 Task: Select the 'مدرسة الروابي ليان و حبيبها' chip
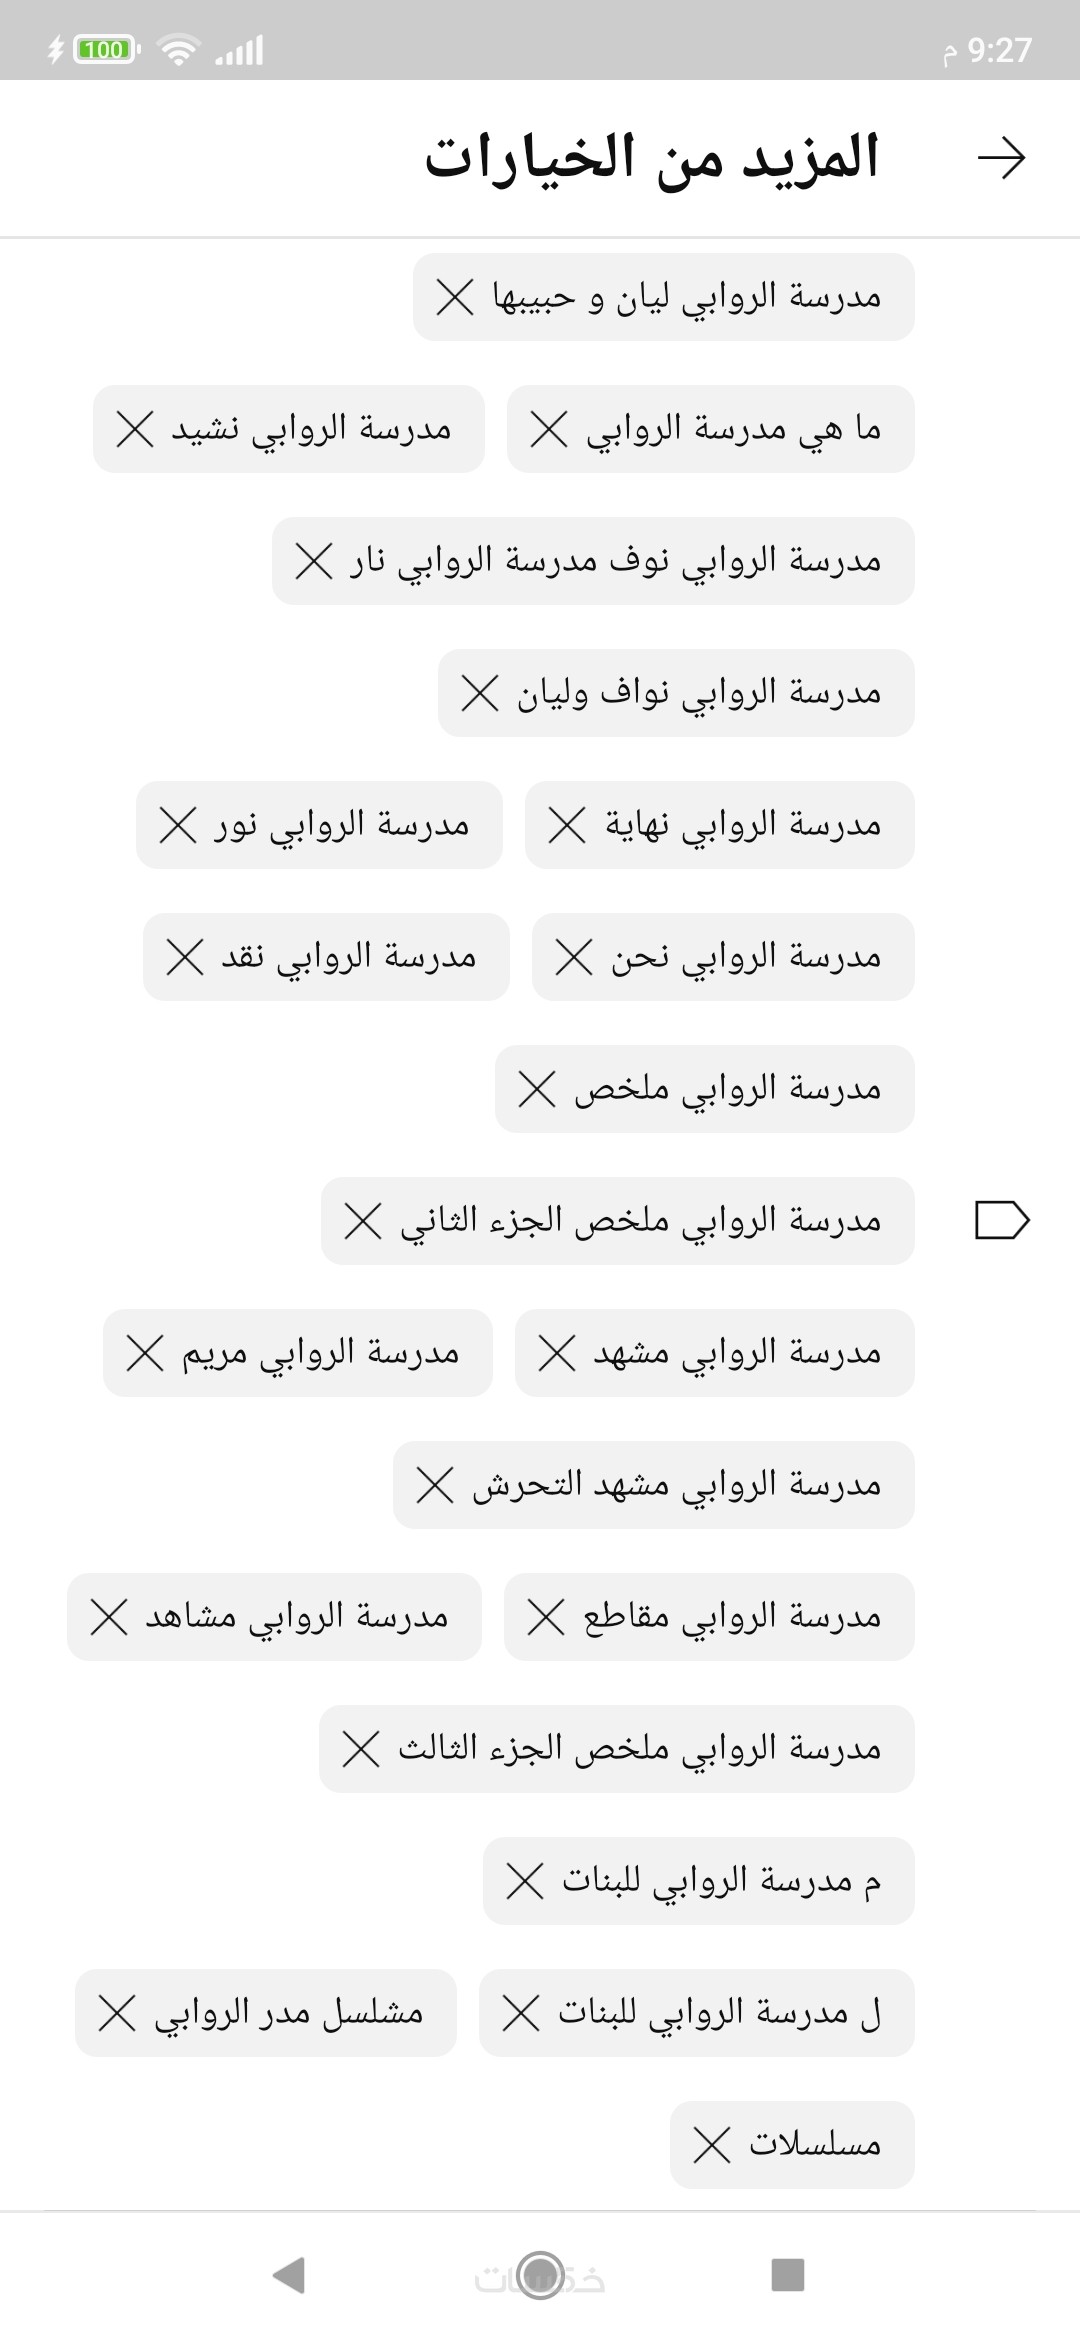687,297
